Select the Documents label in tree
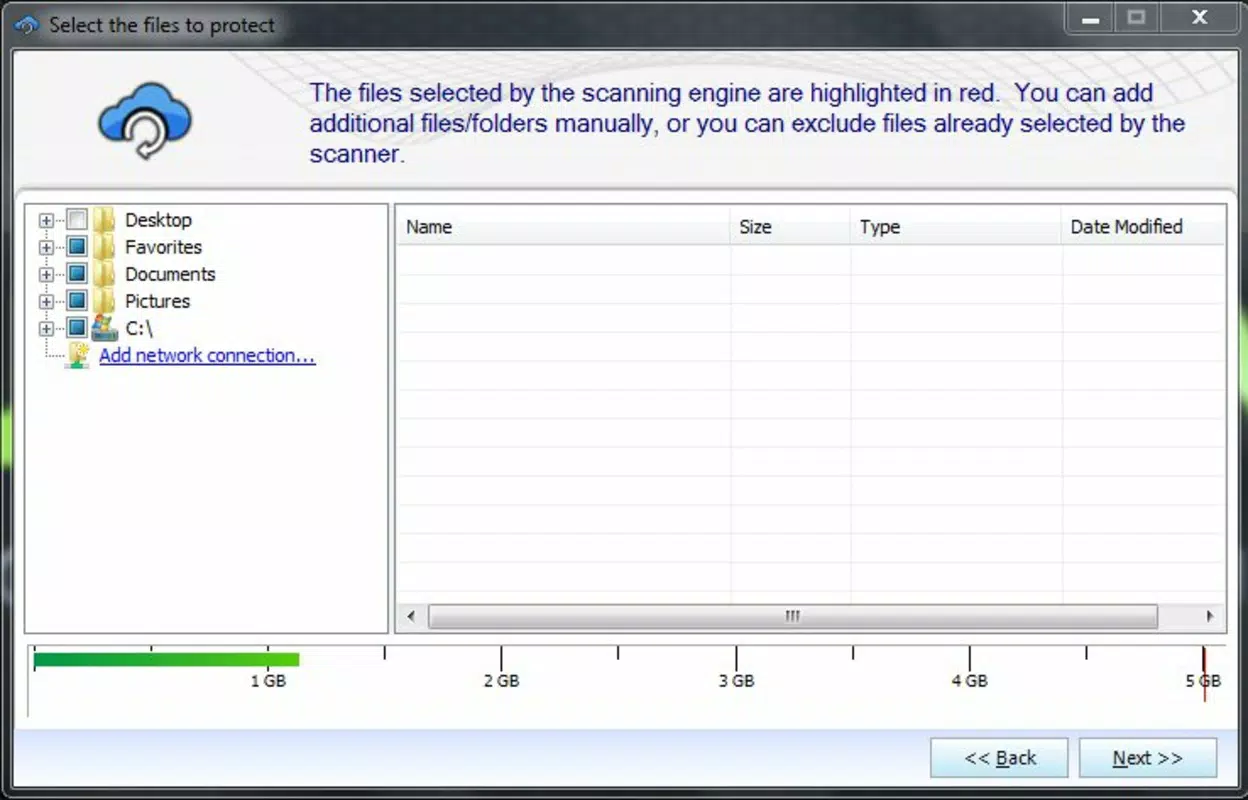 coord(170,274)
